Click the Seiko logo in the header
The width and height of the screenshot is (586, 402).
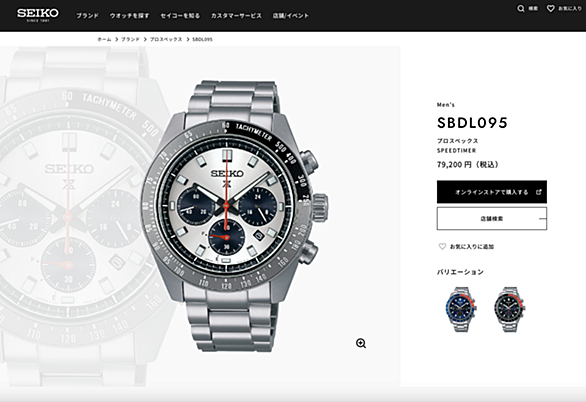pos(38,15)
